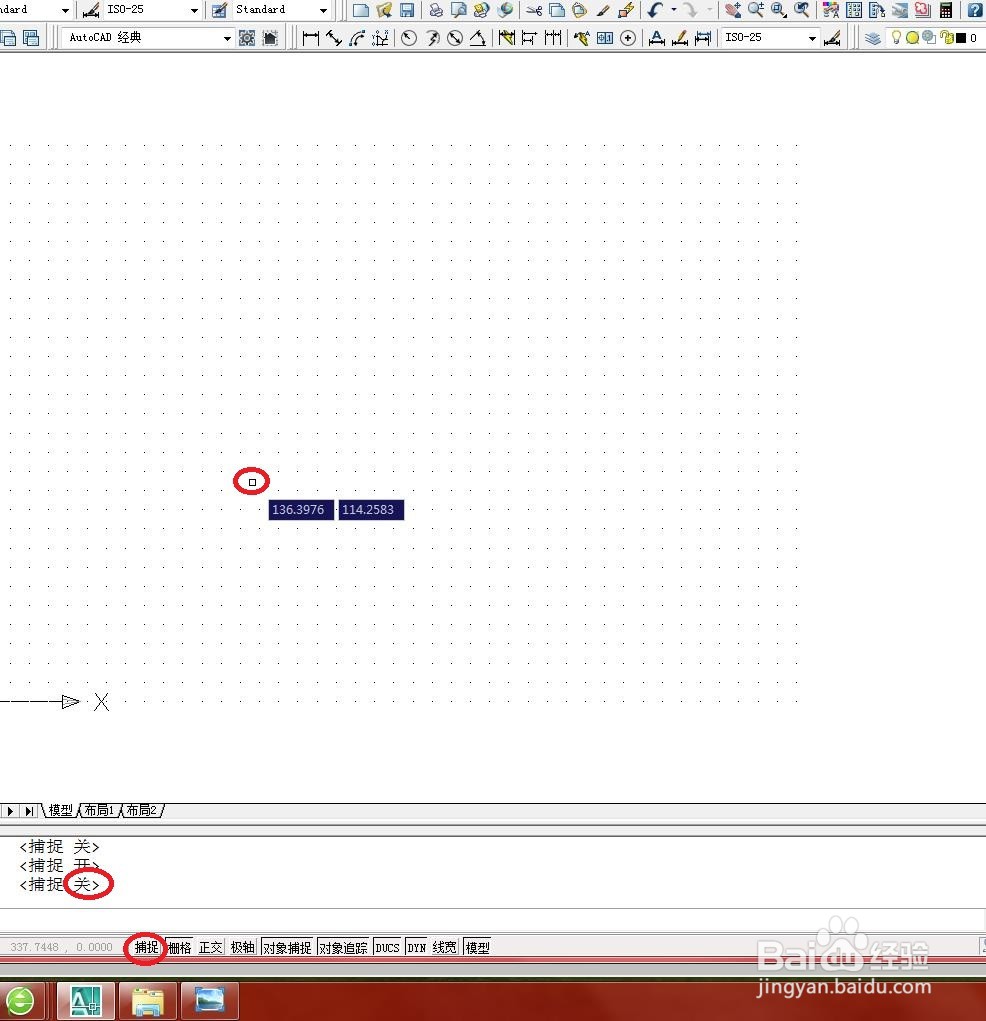
Task: Cut selection with the scissors icon
Action: click(534, 10)
